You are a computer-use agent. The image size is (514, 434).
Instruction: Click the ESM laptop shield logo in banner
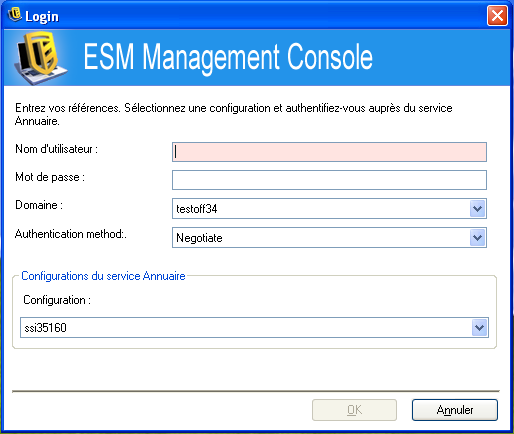[41, 57]
